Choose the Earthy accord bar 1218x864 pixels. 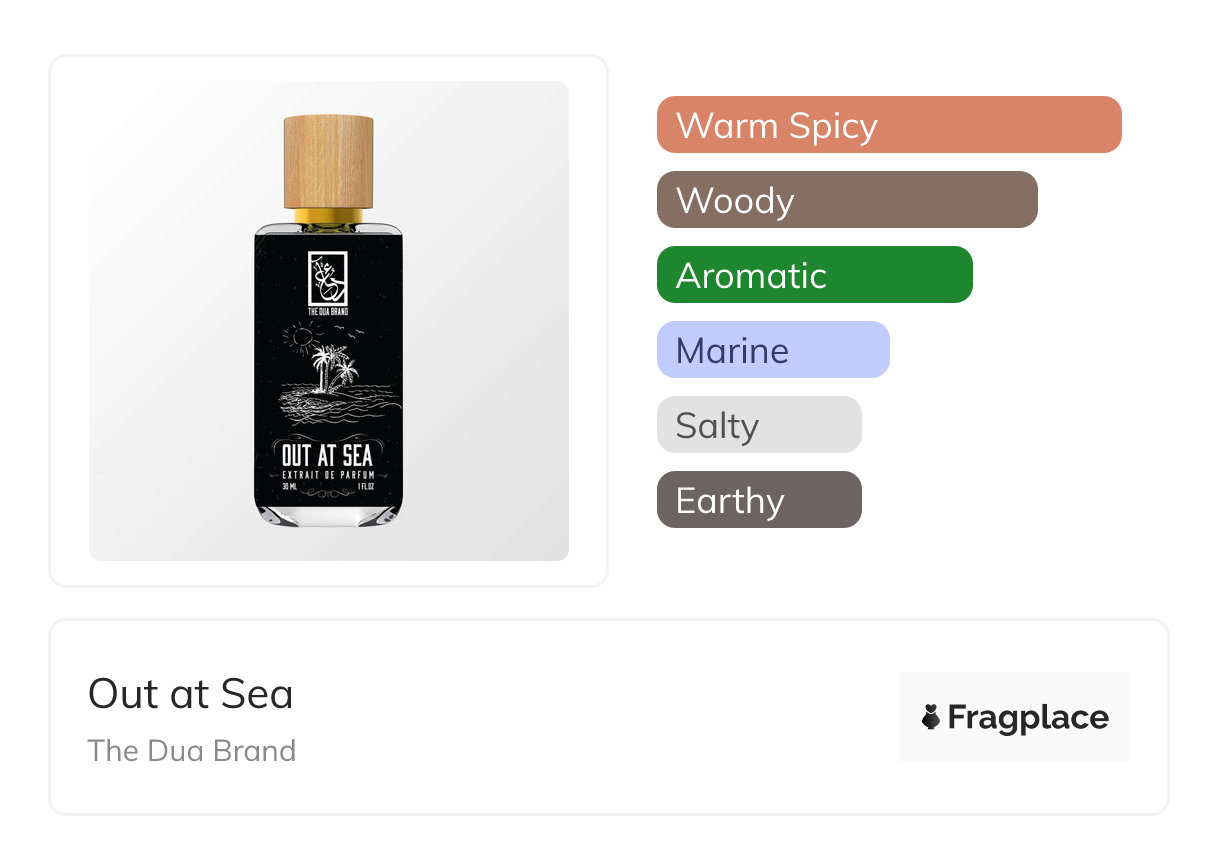click(758, 500)
